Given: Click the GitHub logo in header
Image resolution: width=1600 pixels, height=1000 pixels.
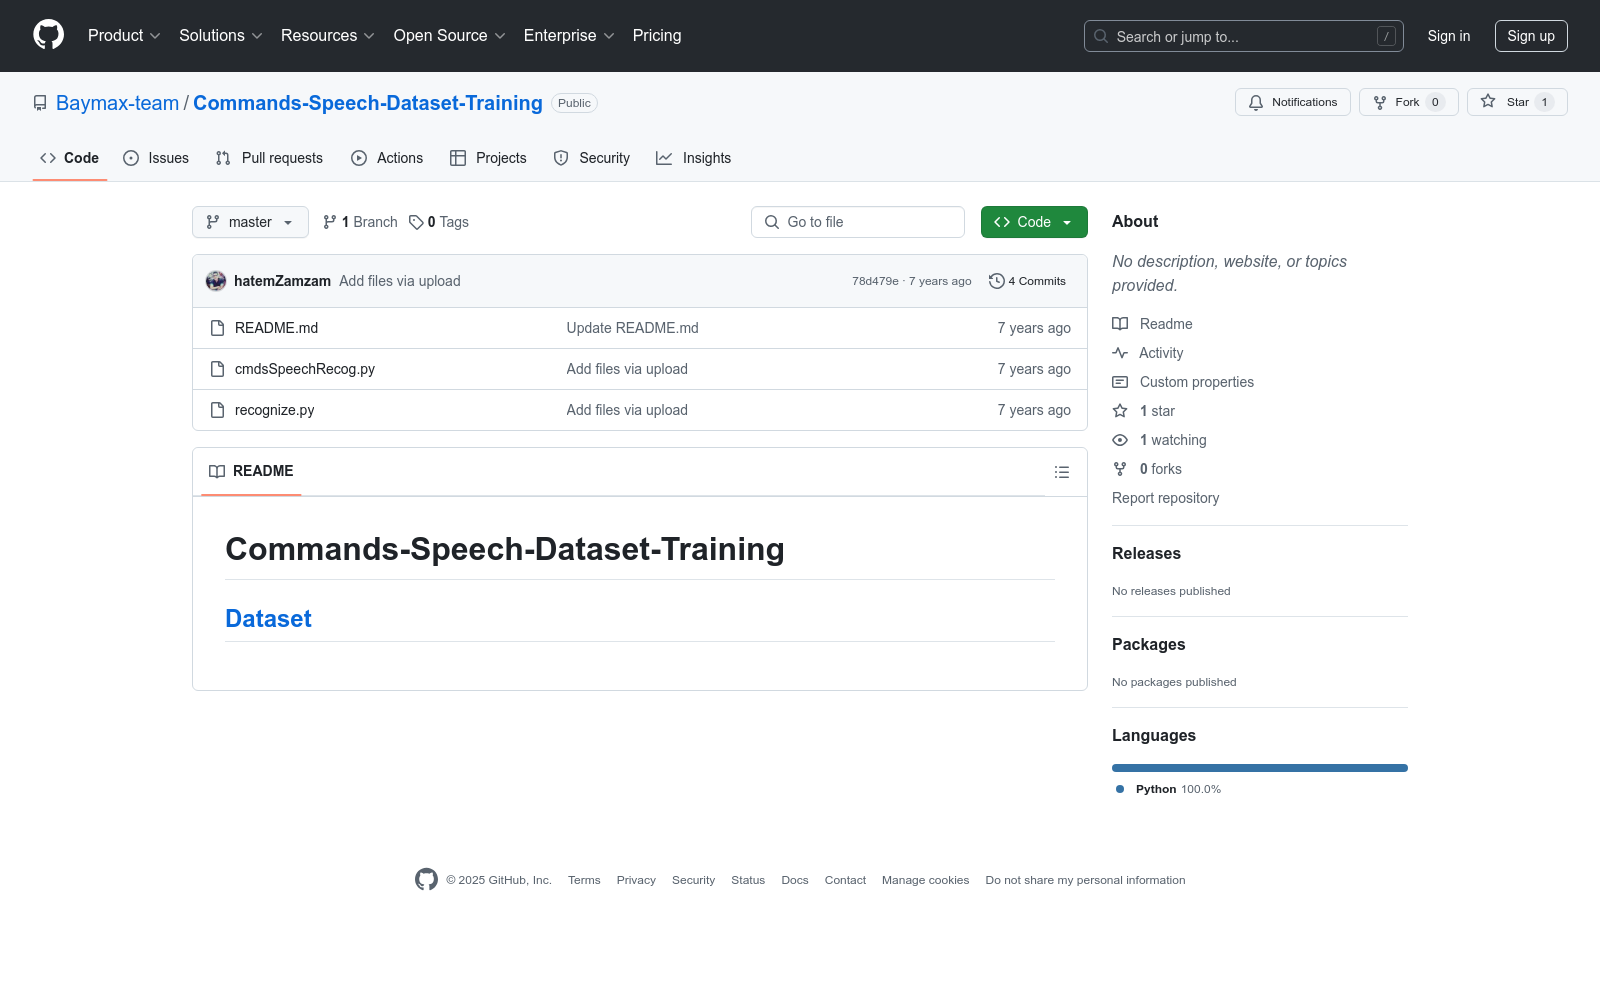Looking at the screenshot, I should coord(48,35).
